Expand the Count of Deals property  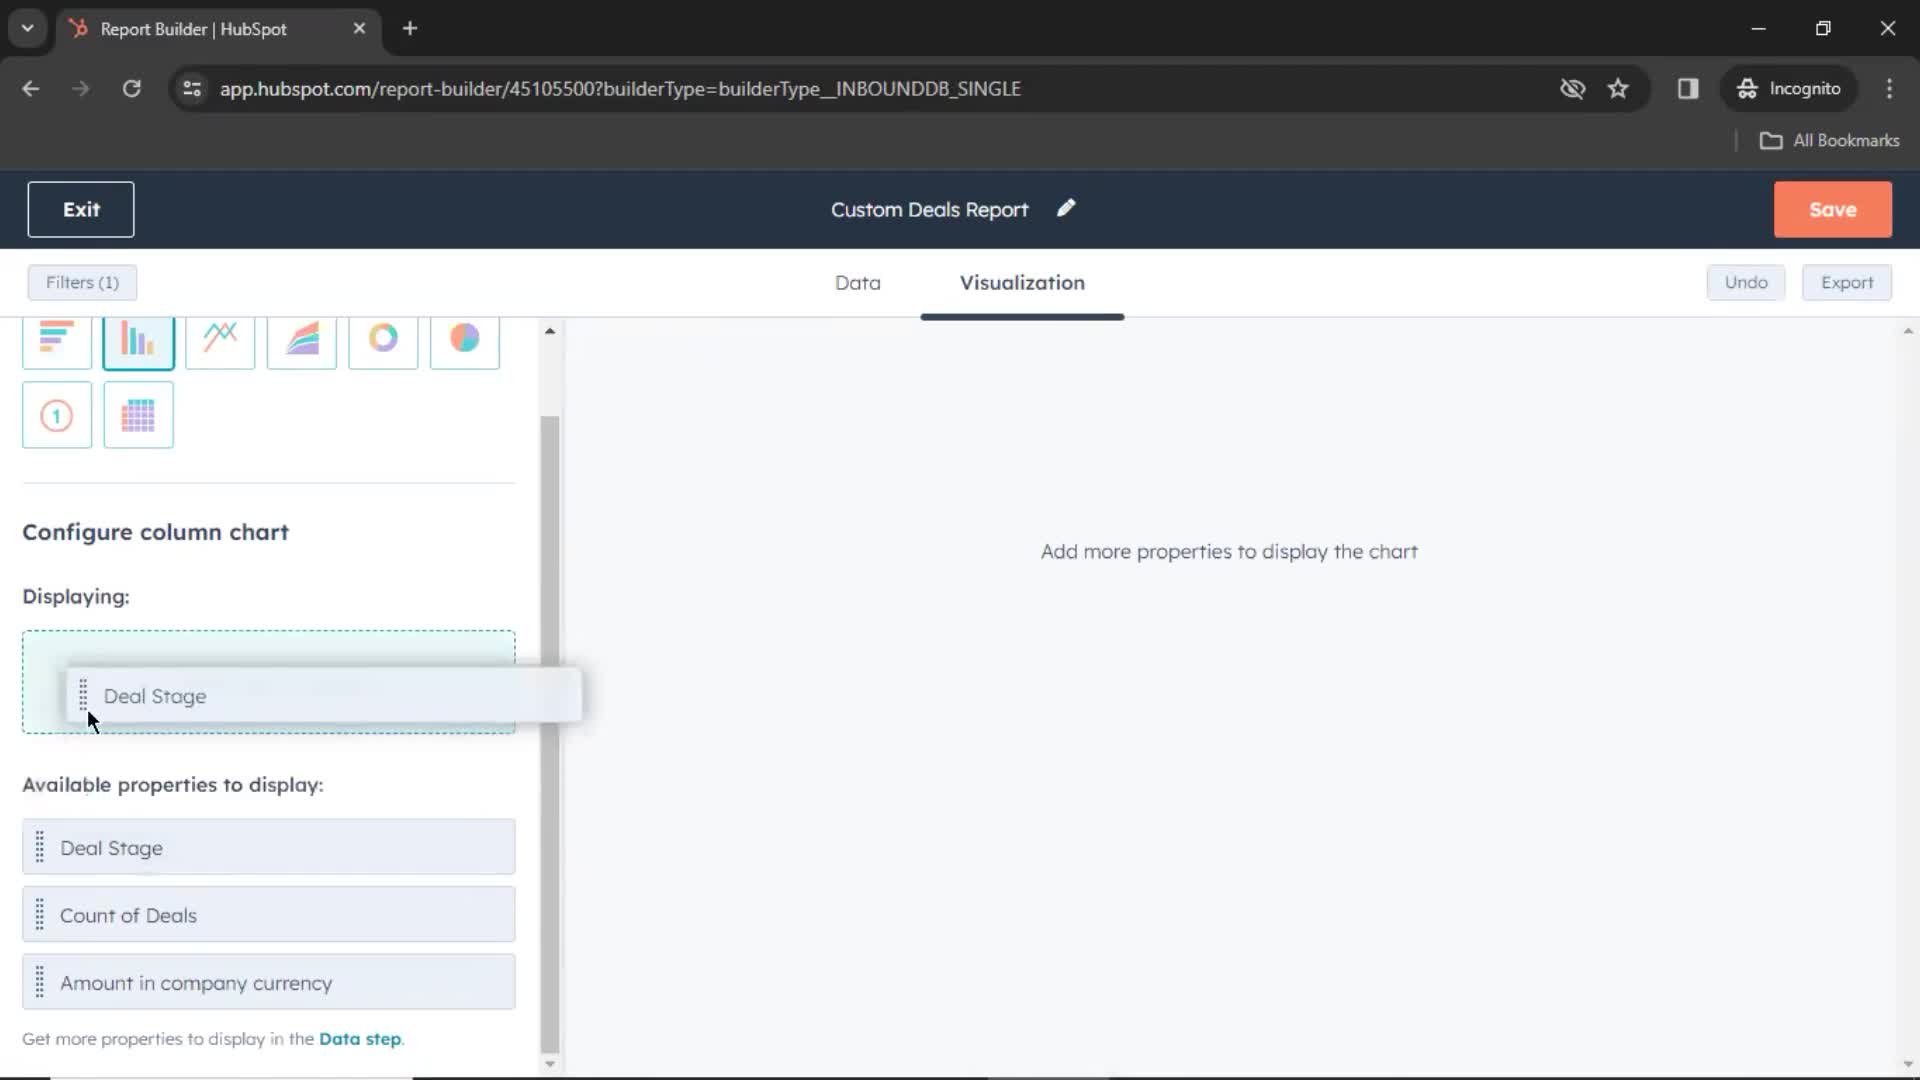(268, 914)
